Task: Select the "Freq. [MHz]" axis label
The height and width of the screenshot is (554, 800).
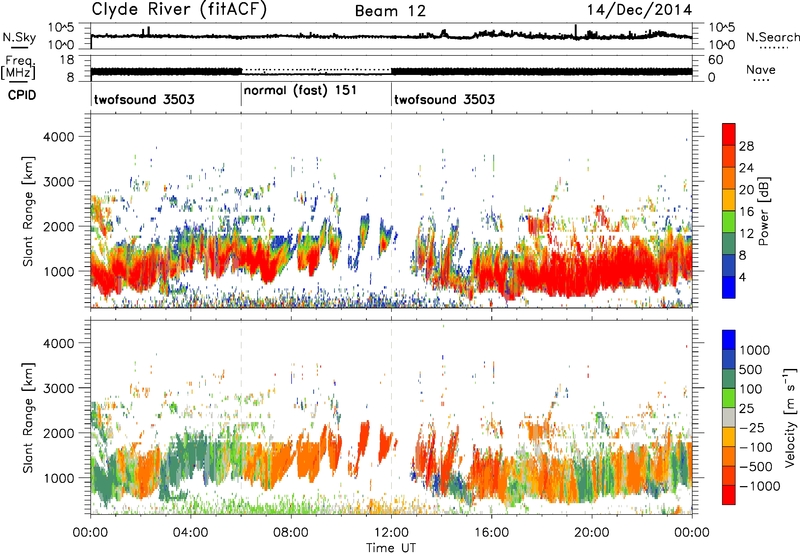Action: click(x=18, y=67)
